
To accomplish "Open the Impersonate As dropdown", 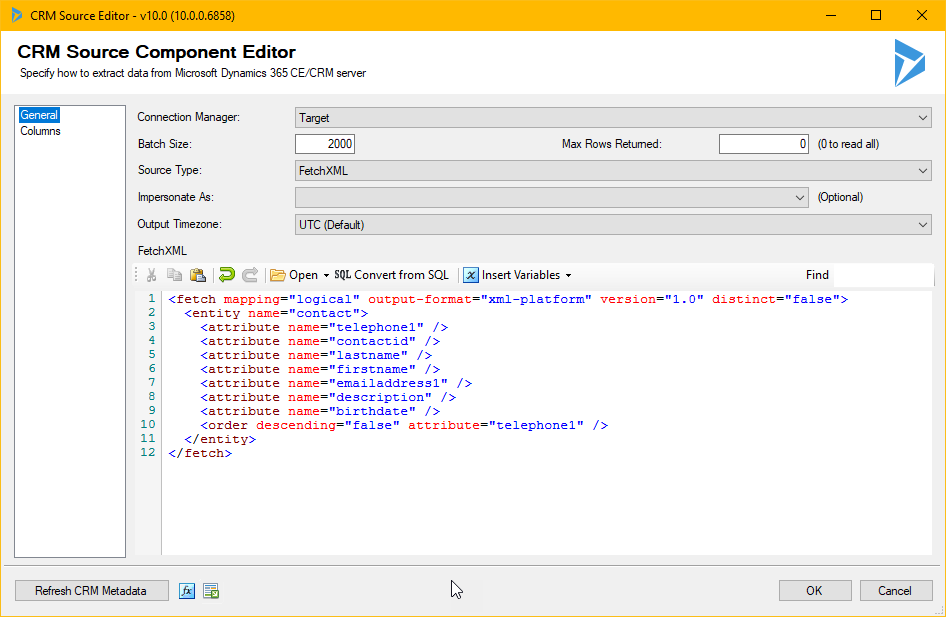I will 551,197.
